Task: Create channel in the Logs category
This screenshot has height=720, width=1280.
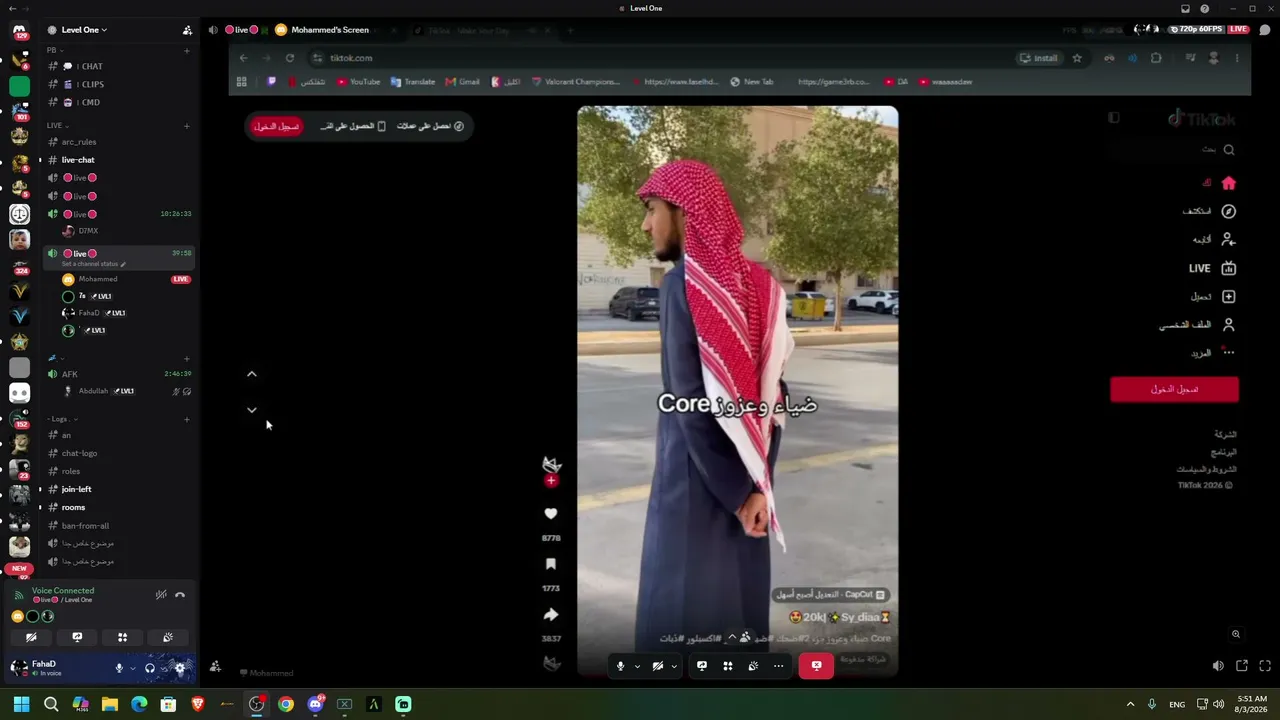Action: coord(187,419)
